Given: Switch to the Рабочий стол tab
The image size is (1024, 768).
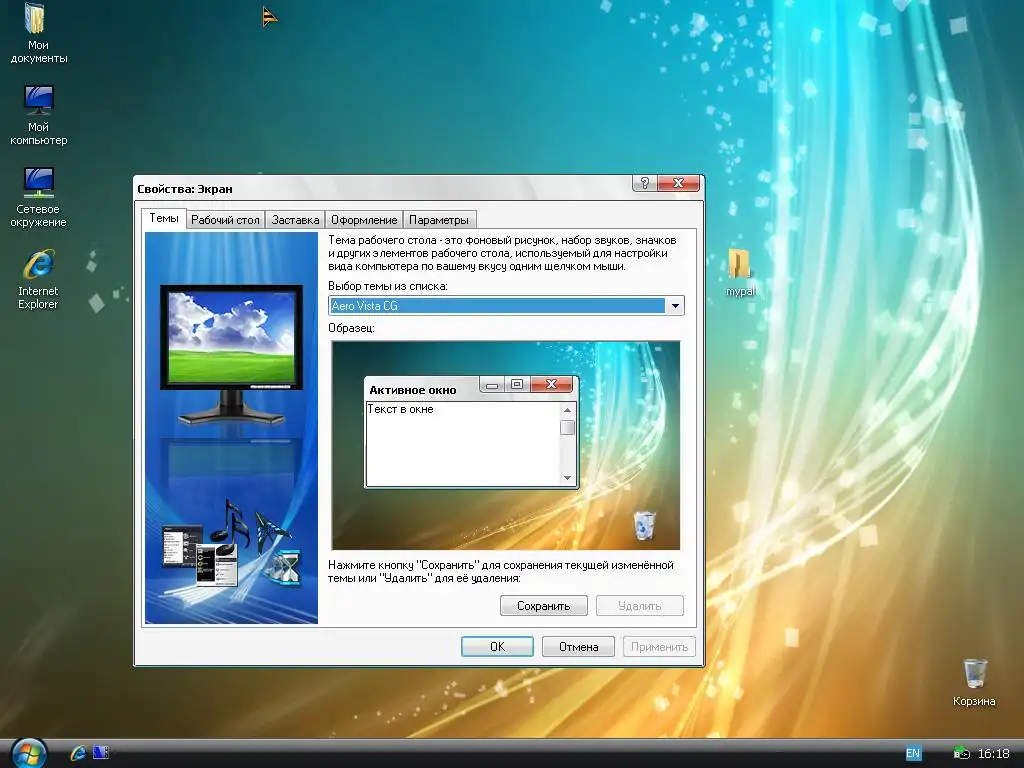Looking at the screenshot, I should click(225, 220).
